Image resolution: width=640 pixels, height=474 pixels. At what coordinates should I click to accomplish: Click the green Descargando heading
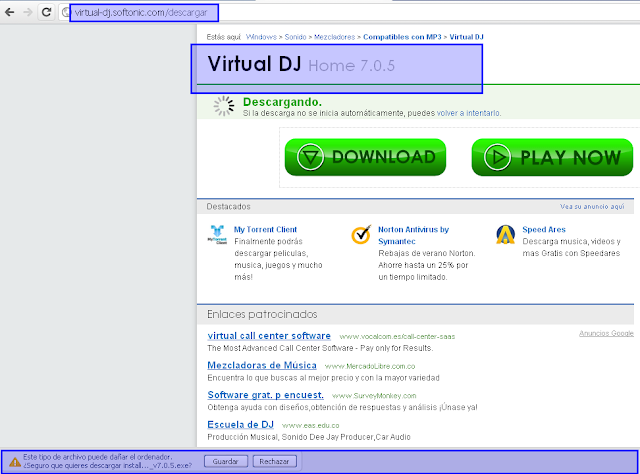pos(282,102)
